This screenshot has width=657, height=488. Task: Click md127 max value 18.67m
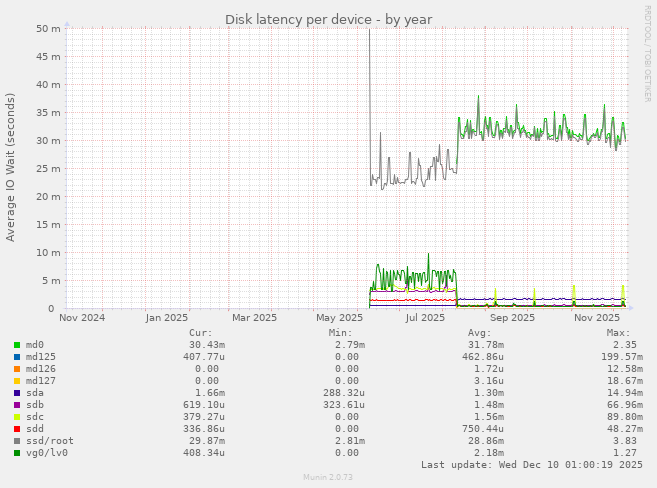[x=625, y=381]
